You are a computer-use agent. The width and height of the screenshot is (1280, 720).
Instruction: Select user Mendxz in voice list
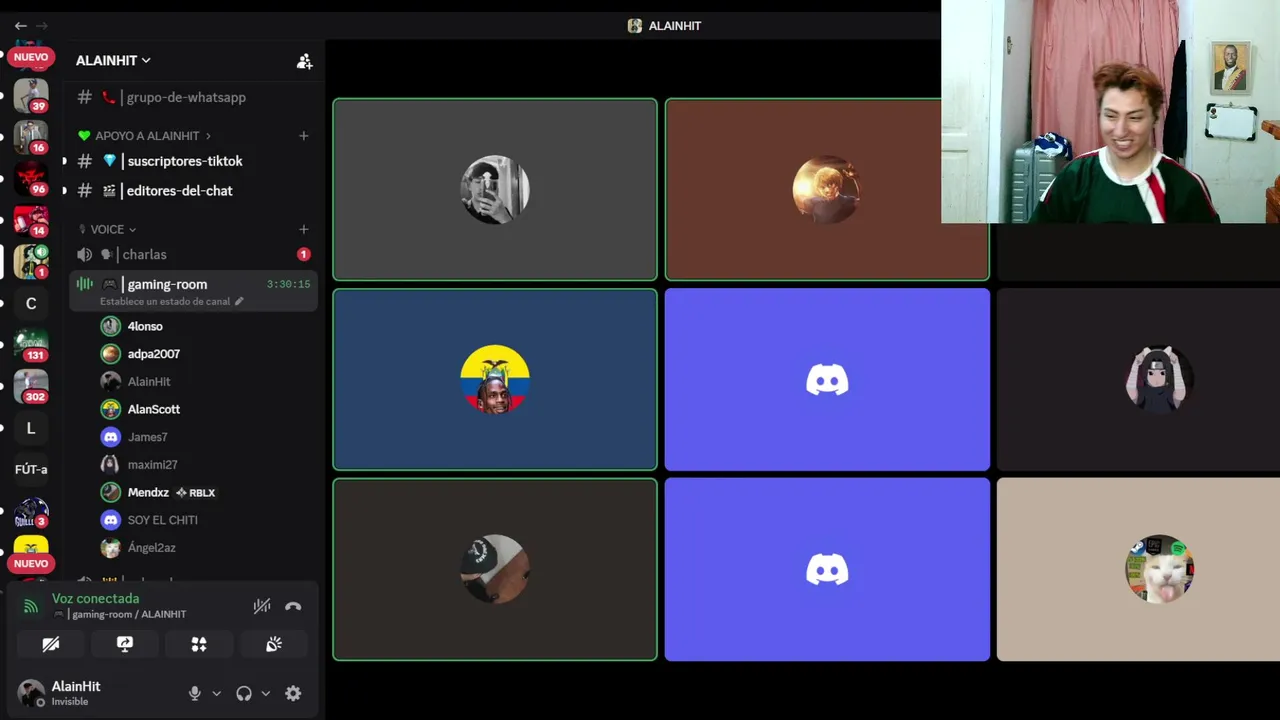[148, 492]
